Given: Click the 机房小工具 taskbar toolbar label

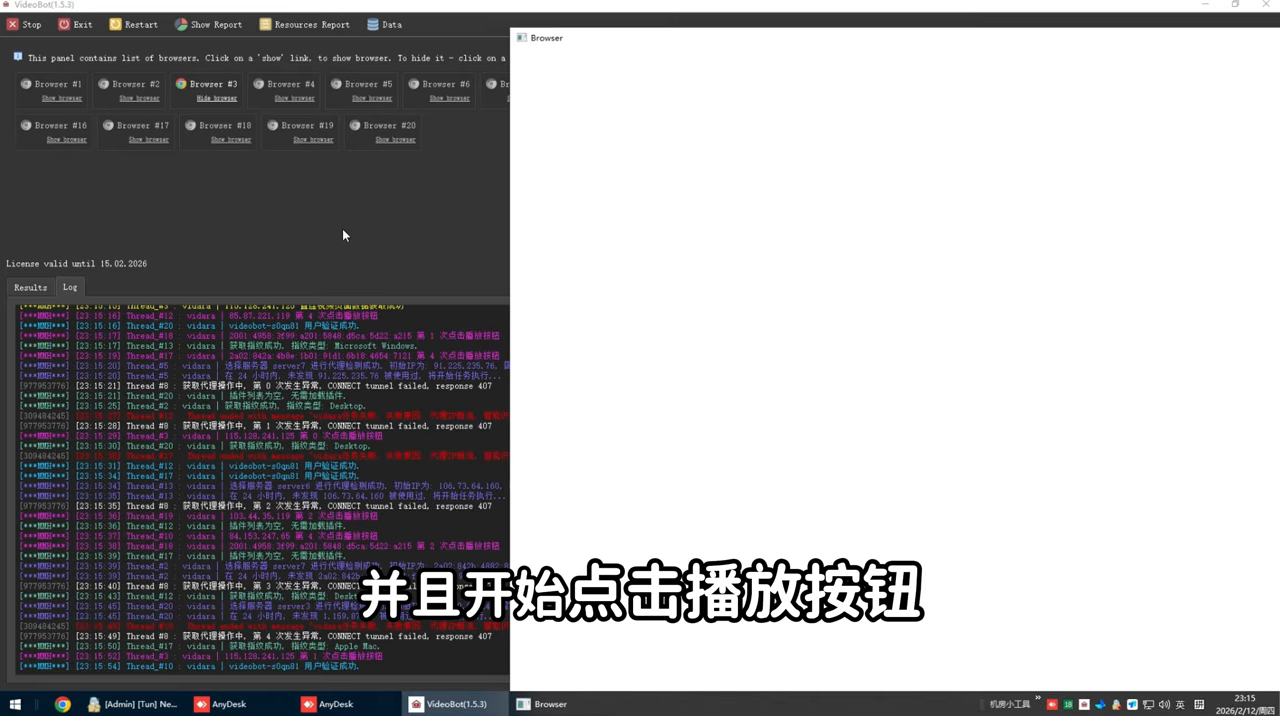Looking at the screenshot, I should point(1010,704).
